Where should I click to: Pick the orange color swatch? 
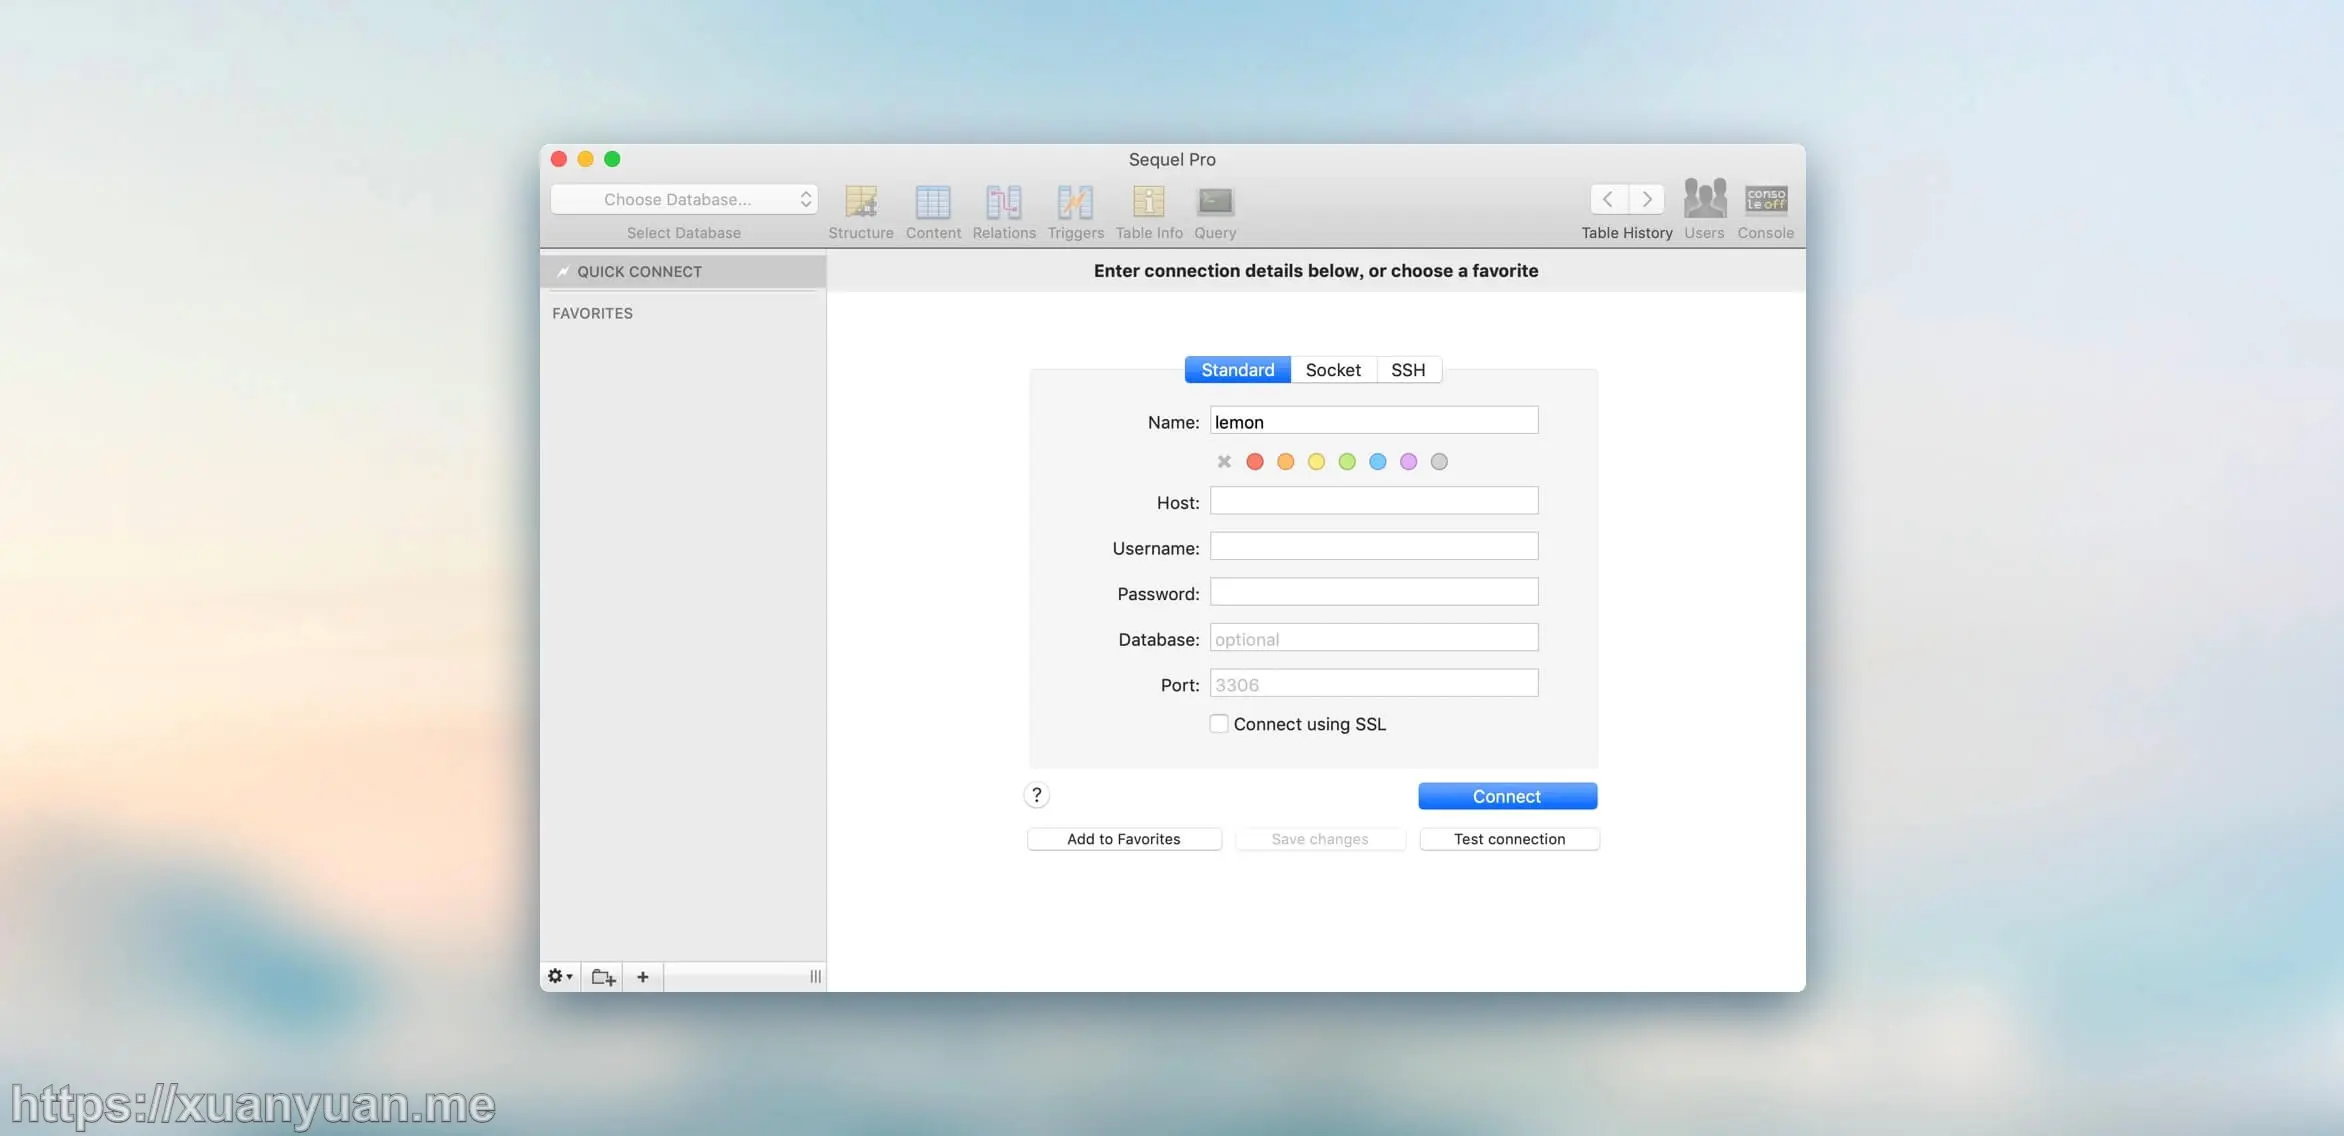(1286, 461)
